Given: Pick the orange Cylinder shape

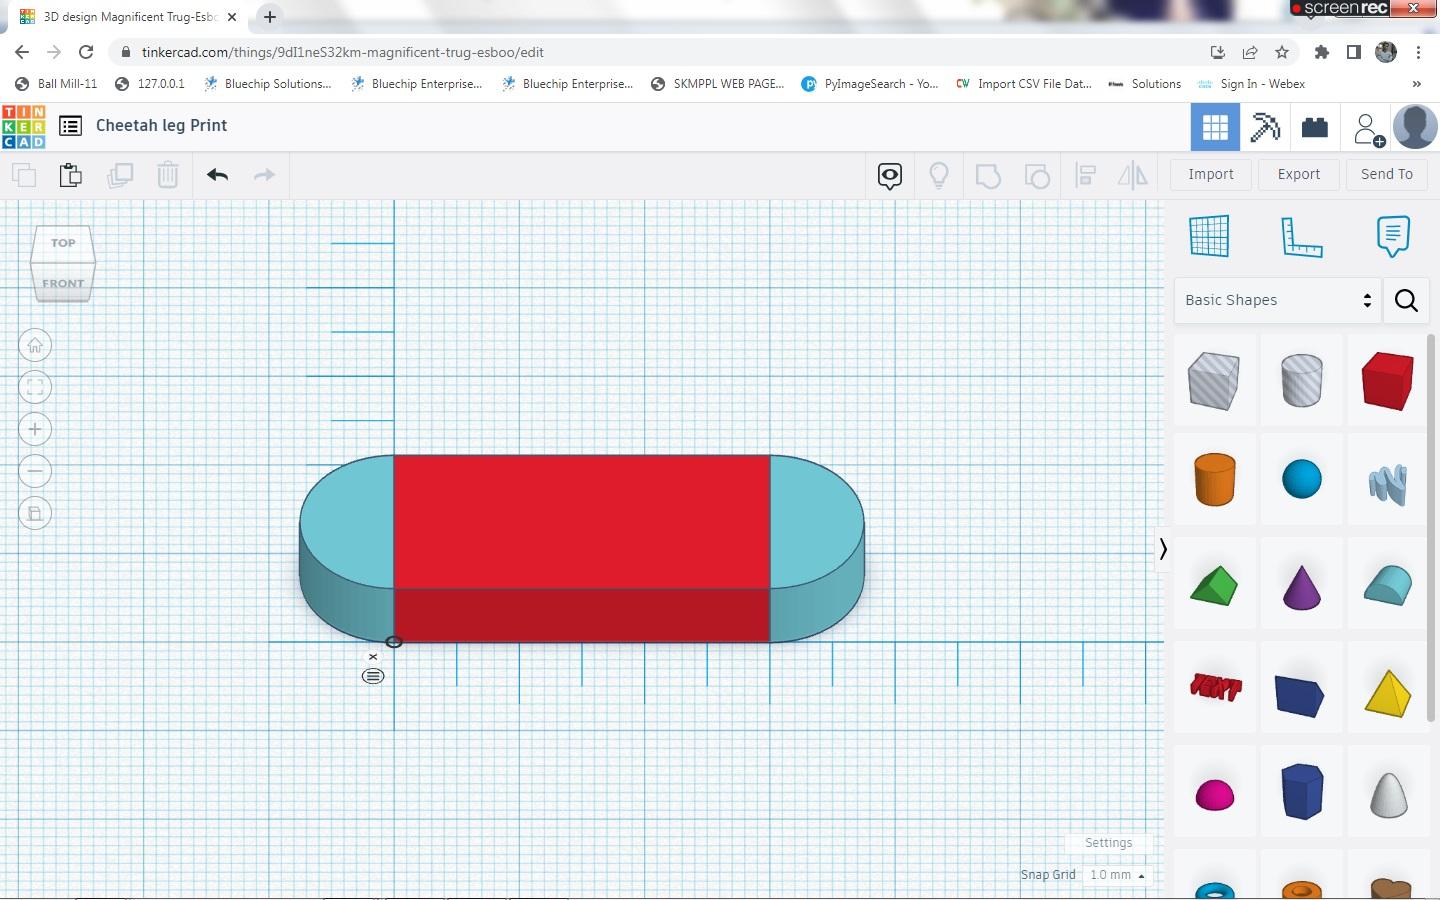Looking at the screenshot, I should (1214, 479).
